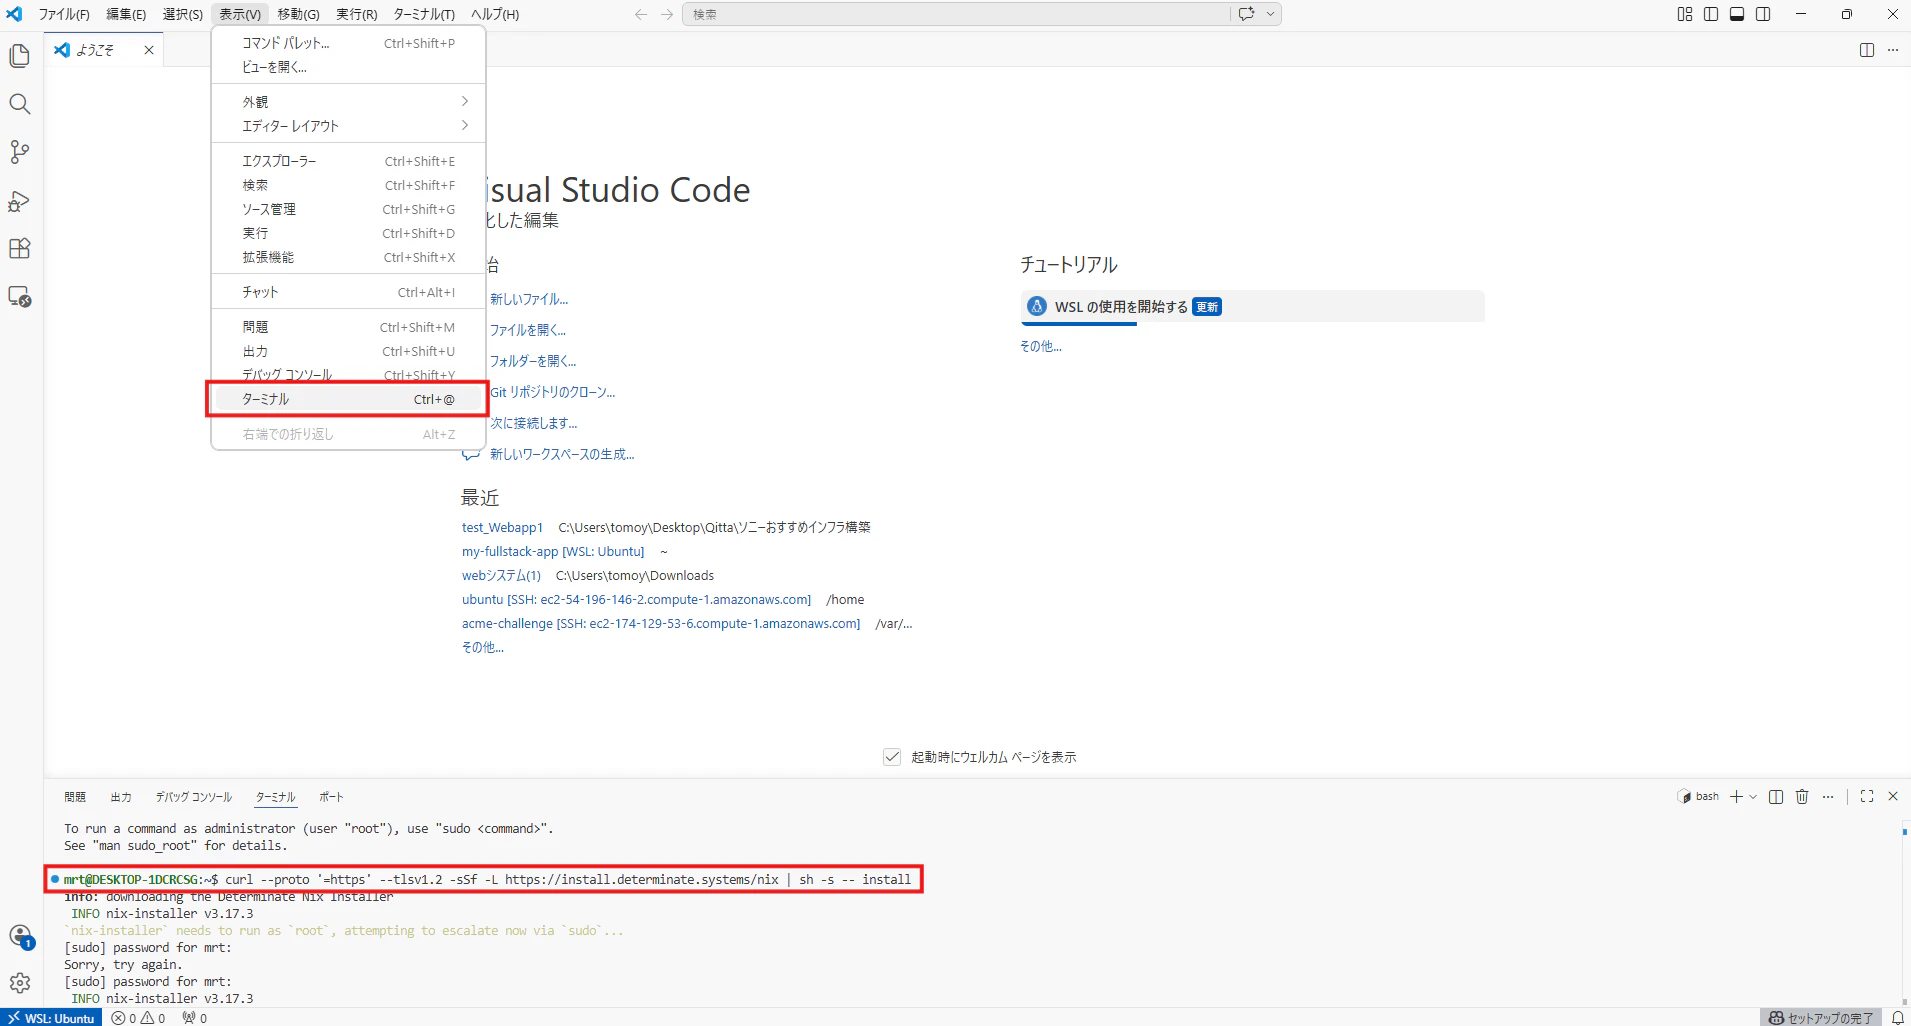Click the command center search box
Viewport: 1911px width, 1026px height.
[956, 14]
